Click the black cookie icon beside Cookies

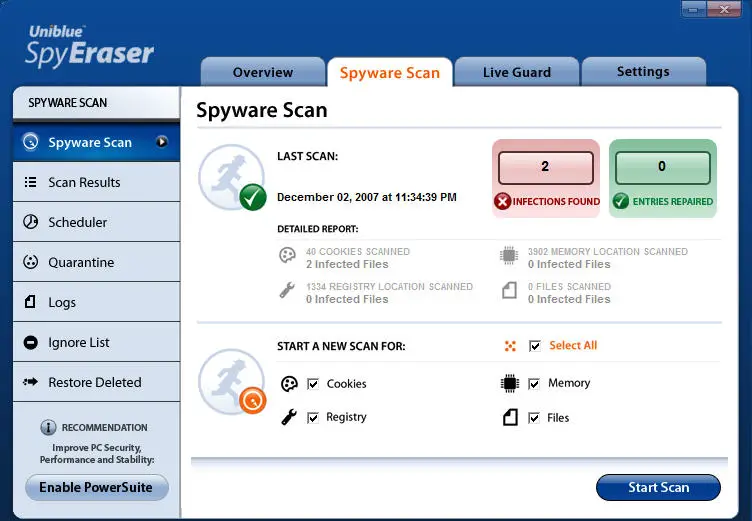[289, 384]
